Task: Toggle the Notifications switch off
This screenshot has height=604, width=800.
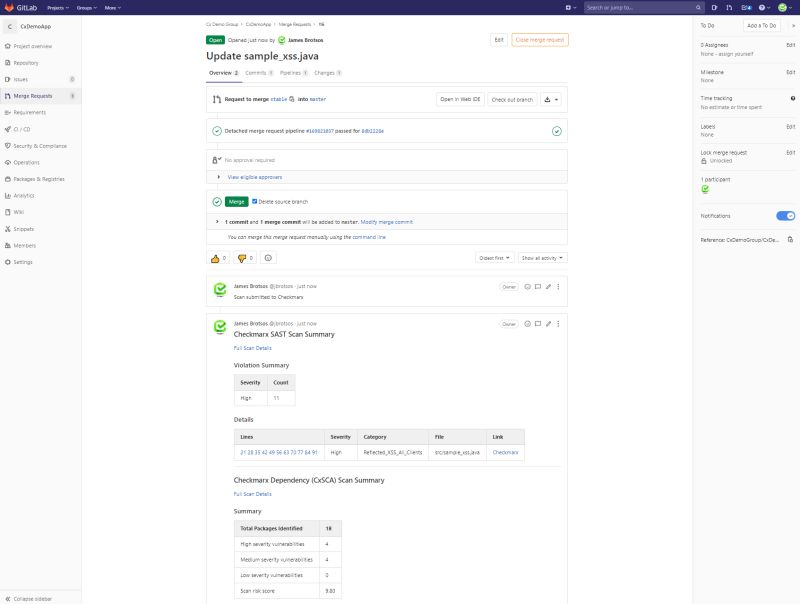Action: [783, 215]
